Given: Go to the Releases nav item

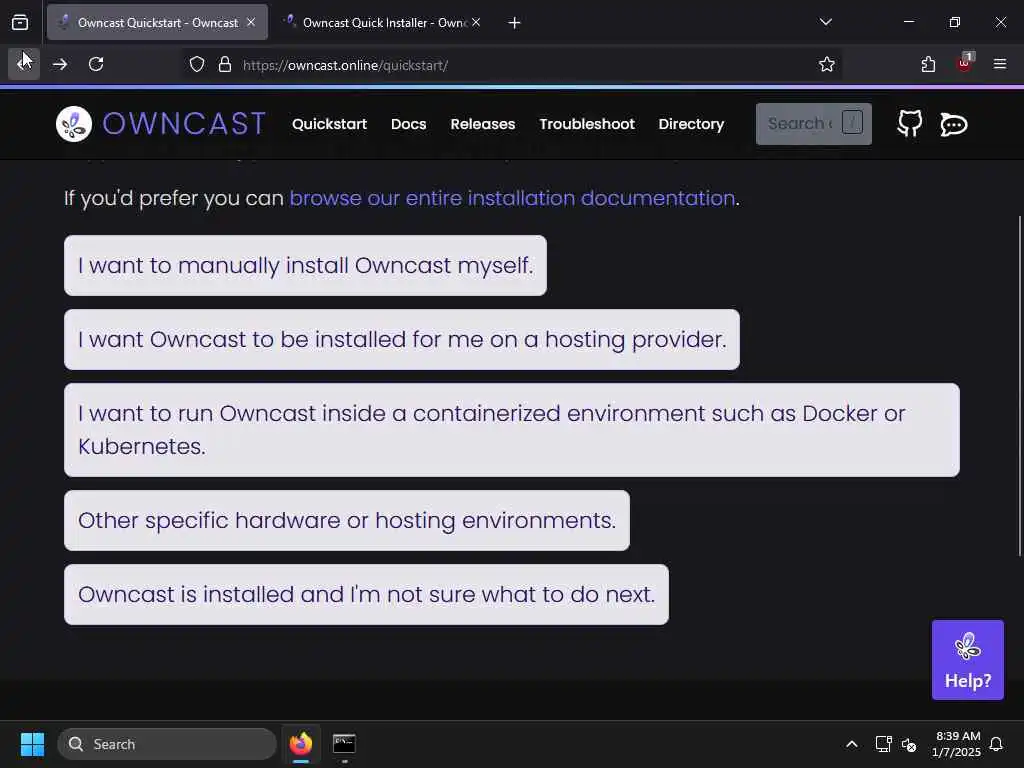Looking at the screenshot, I should click(x=483, y=124).
